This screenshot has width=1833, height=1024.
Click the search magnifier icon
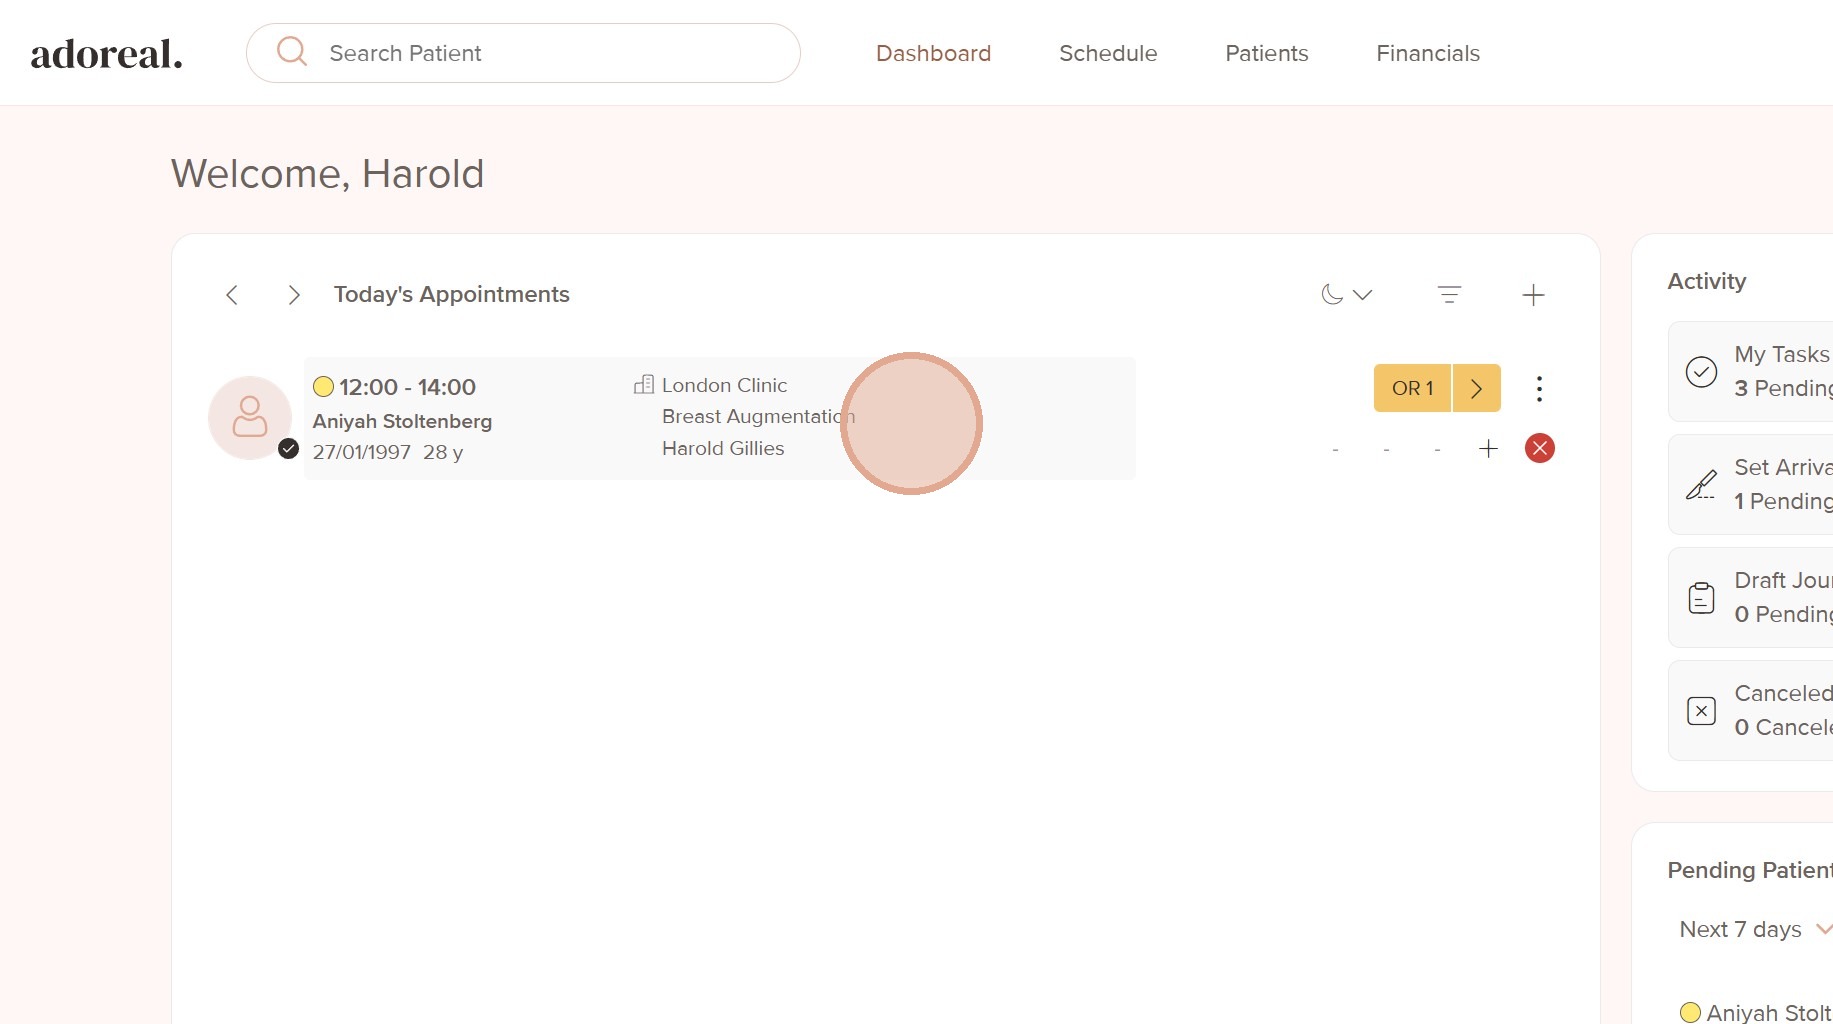(x=291, y=52)
